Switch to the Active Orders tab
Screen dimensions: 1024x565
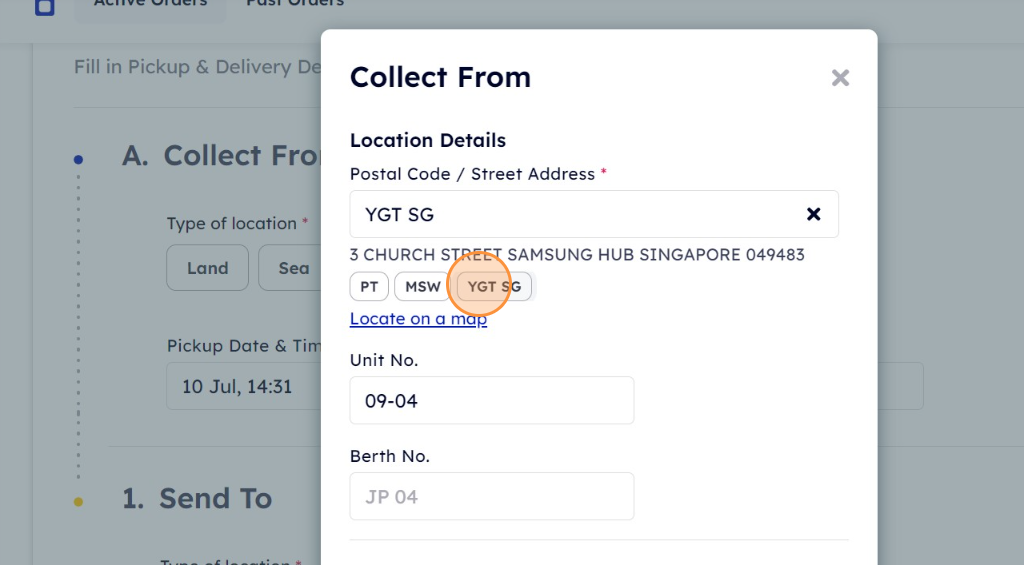[150, 3]
